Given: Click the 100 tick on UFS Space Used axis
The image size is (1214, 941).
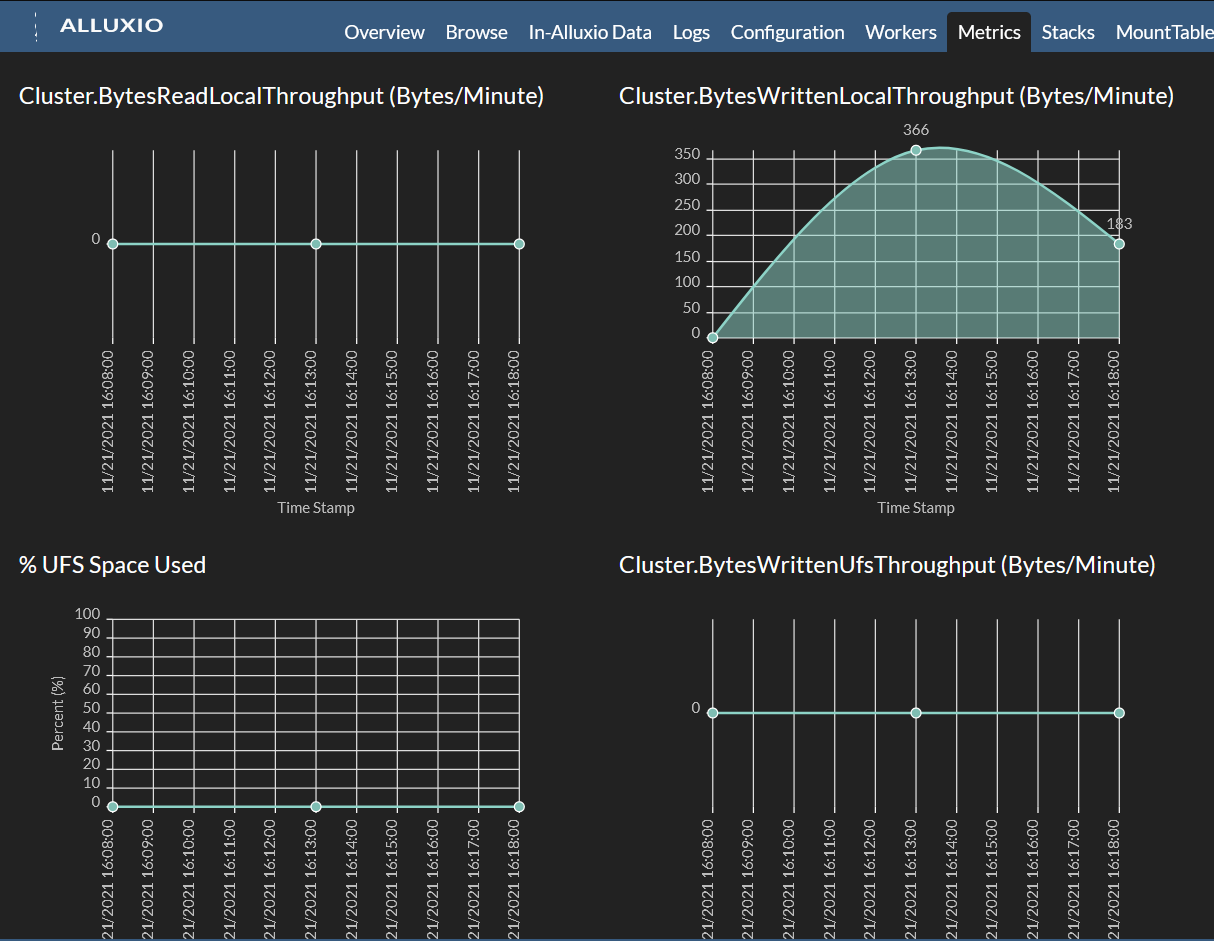Looking at the screenshot, I should tap(88, 614).
